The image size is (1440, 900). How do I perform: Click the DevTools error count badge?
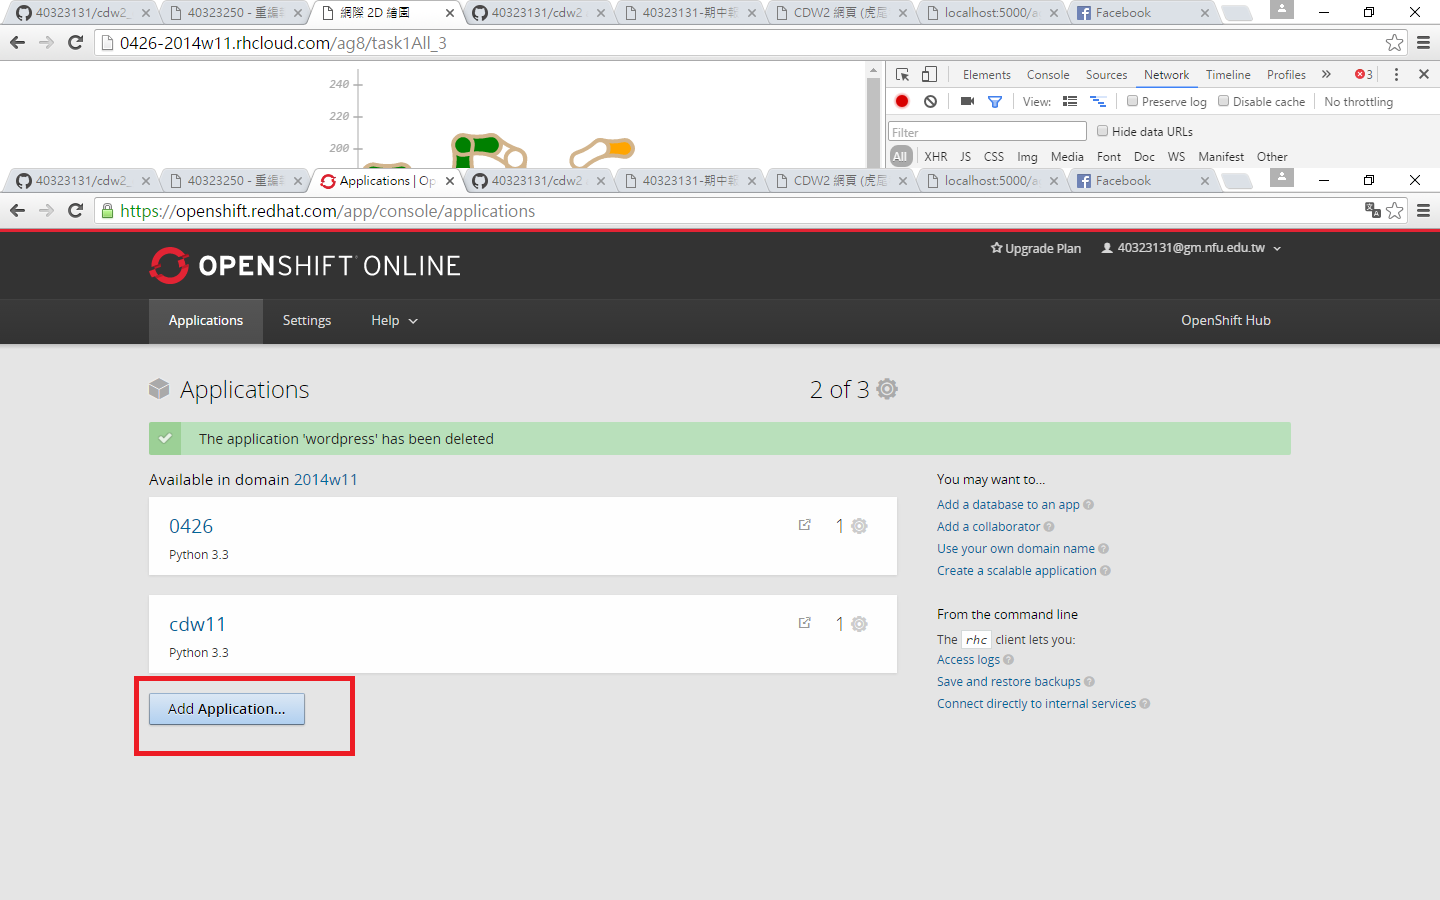[1364, 74]
